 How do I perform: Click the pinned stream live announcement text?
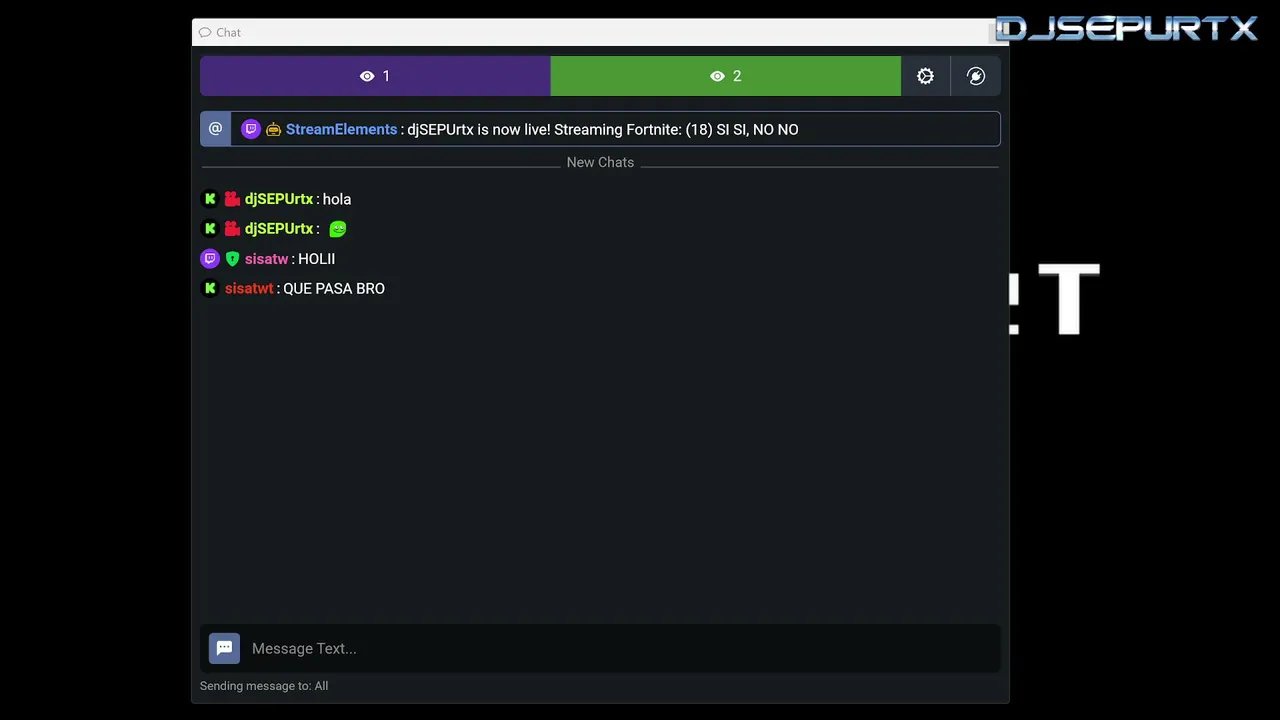pos(603,129)
